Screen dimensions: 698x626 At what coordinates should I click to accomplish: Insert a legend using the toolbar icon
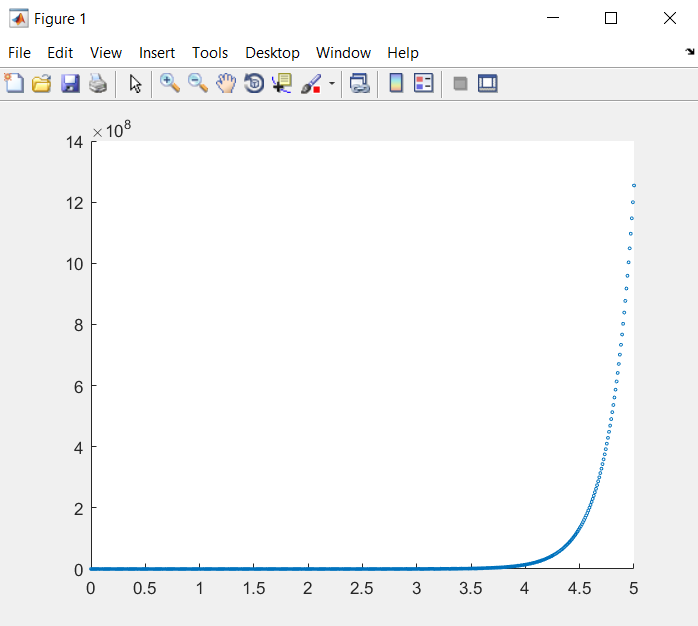coord(423,83)
